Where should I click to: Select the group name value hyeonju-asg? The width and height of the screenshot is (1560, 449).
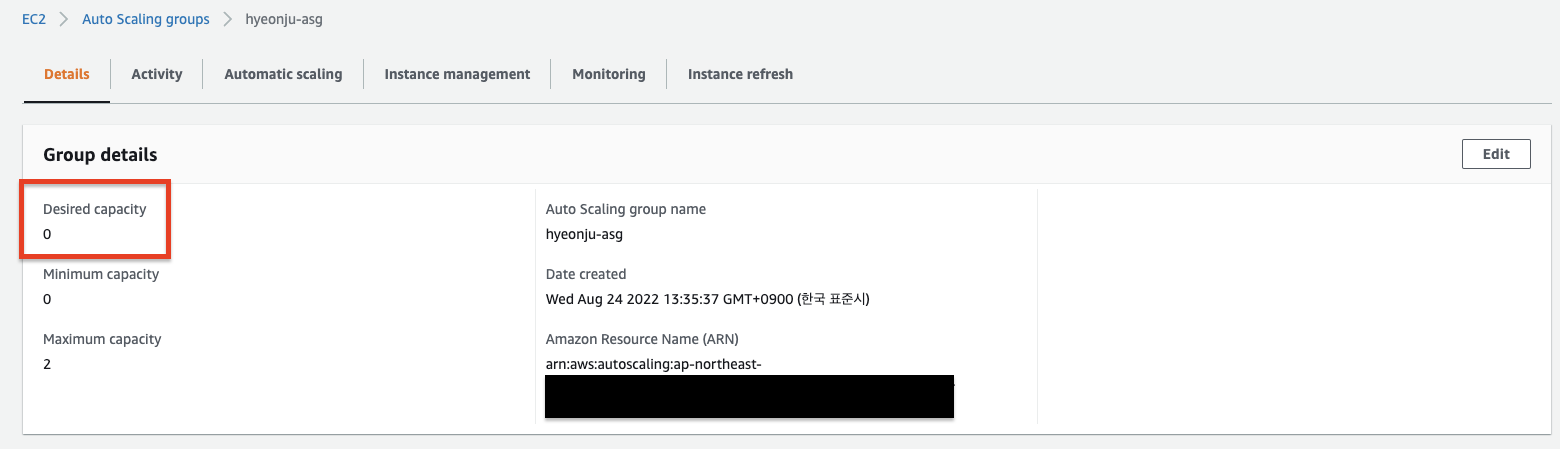(585, 234)
